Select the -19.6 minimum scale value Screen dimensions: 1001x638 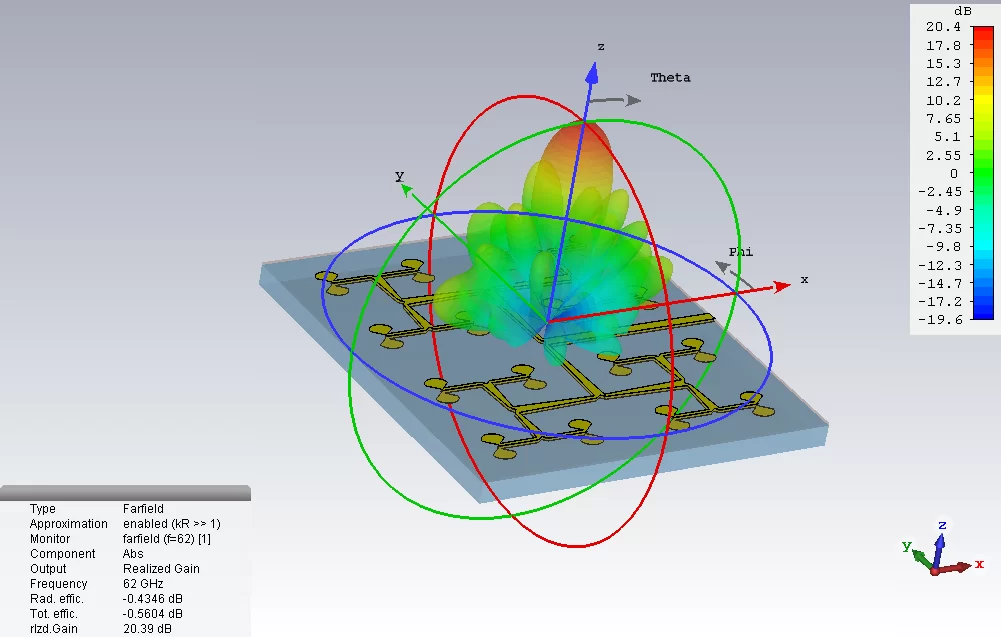[x=940, y=320]
